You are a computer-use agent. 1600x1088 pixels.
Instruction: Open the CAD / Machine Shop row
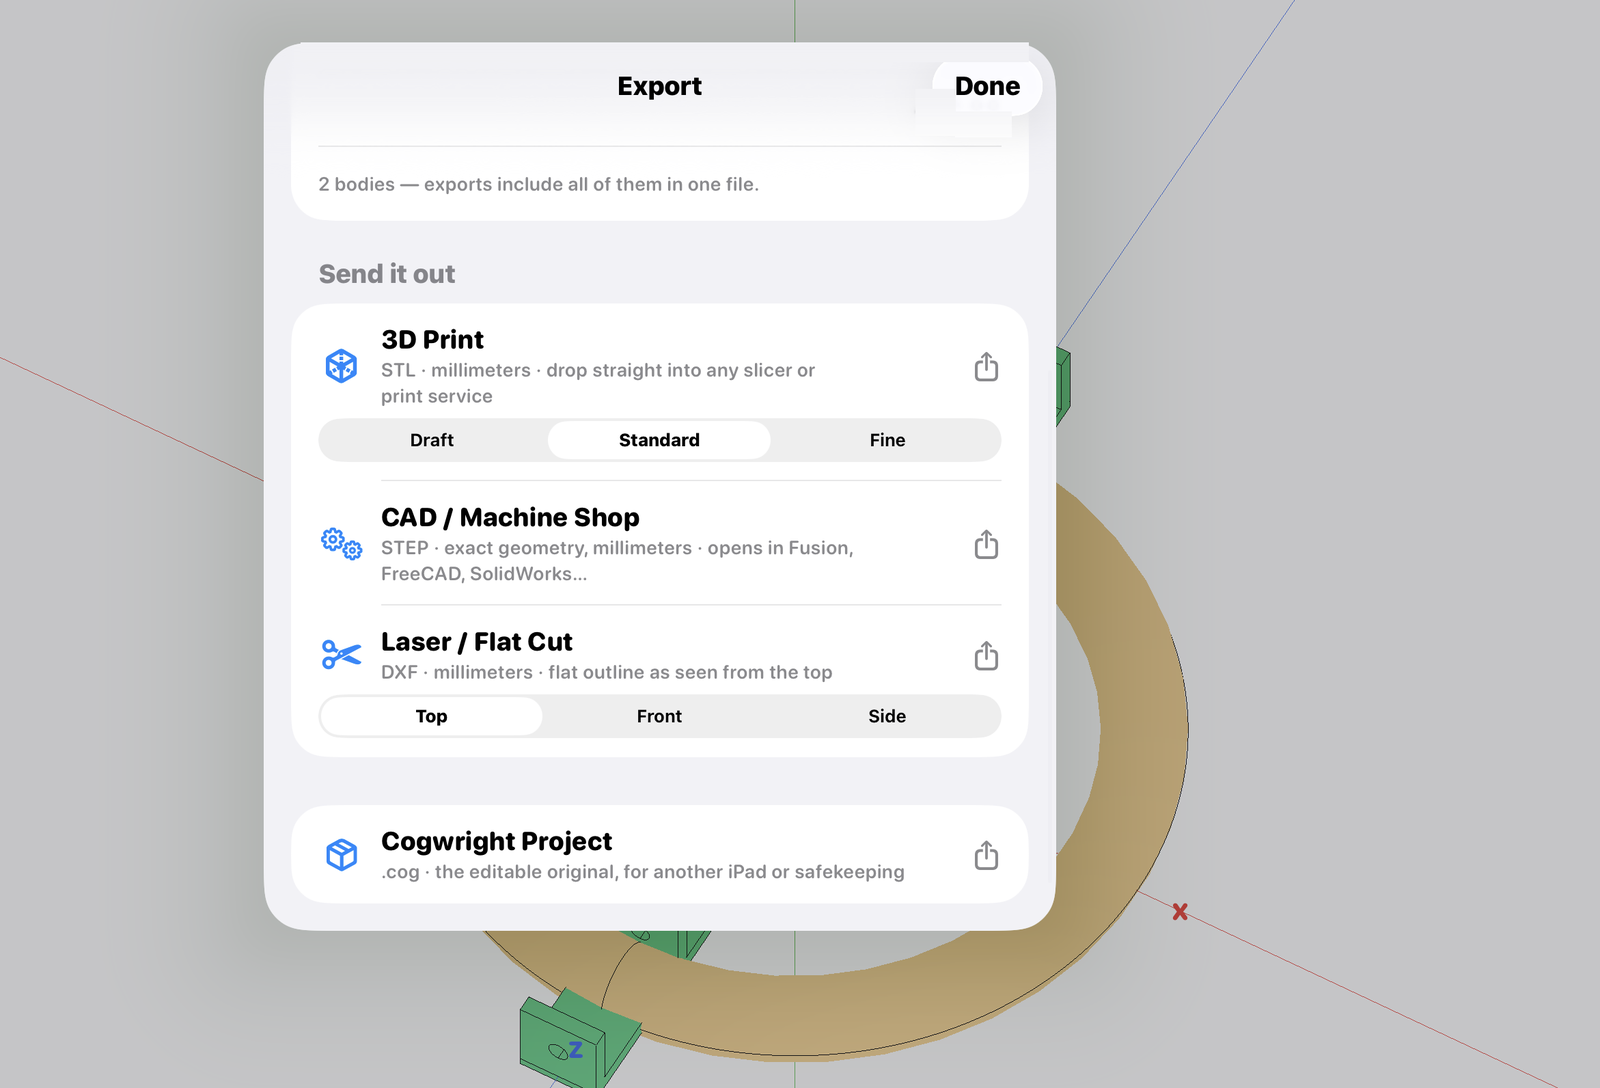tap(660, 545)
